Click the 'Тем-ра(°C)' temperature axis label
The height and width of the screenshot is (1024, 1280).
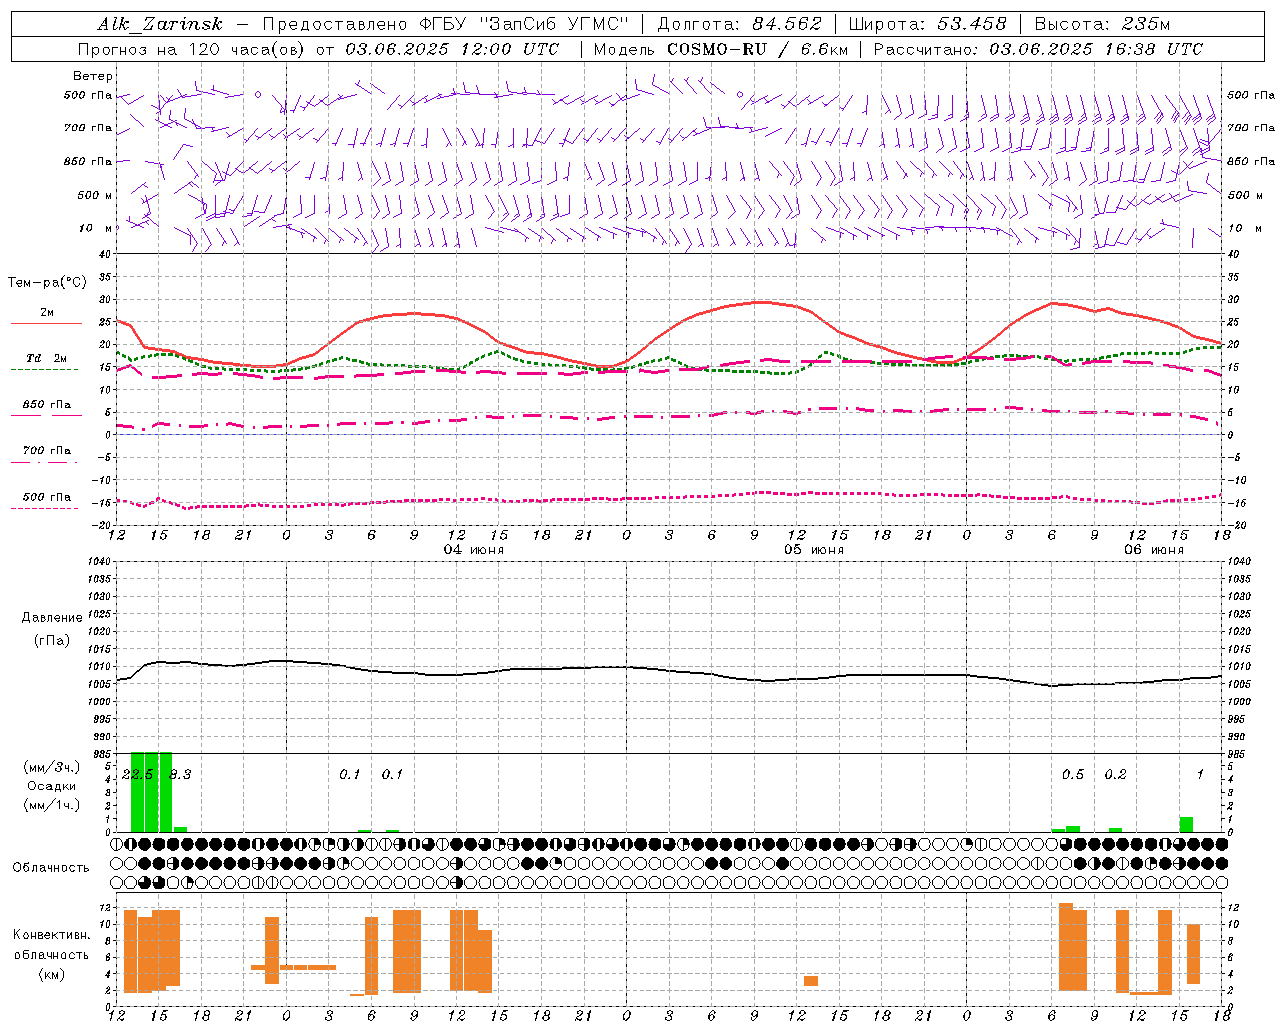[47, 283]
